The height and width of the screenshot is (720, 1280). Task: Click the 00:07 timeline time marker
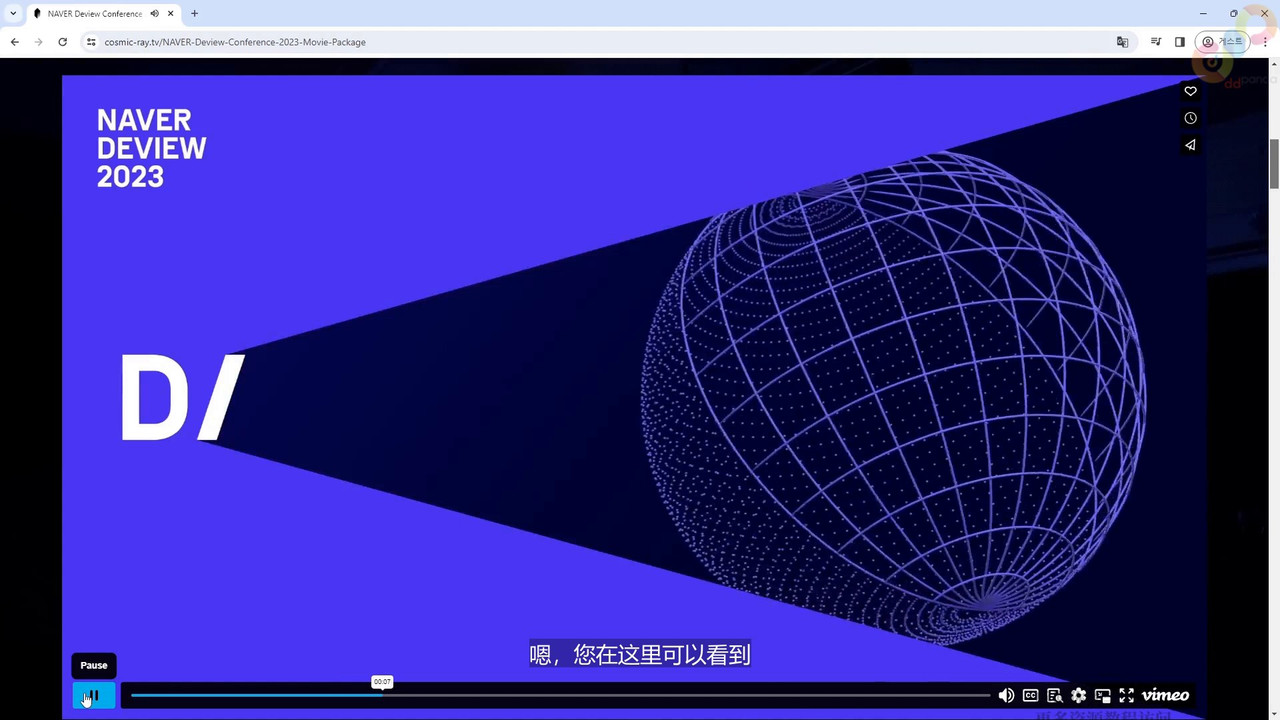click(x=382, y=682)
